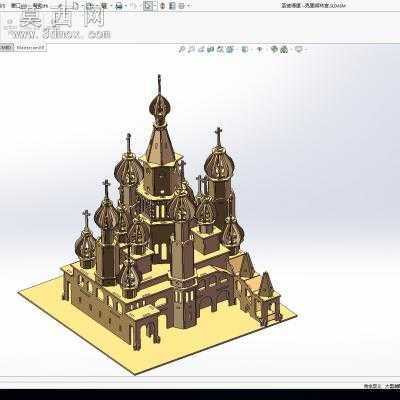Click Print icon in top toolbar
This screenshot has height=400, width=400.
click(119, 6)
